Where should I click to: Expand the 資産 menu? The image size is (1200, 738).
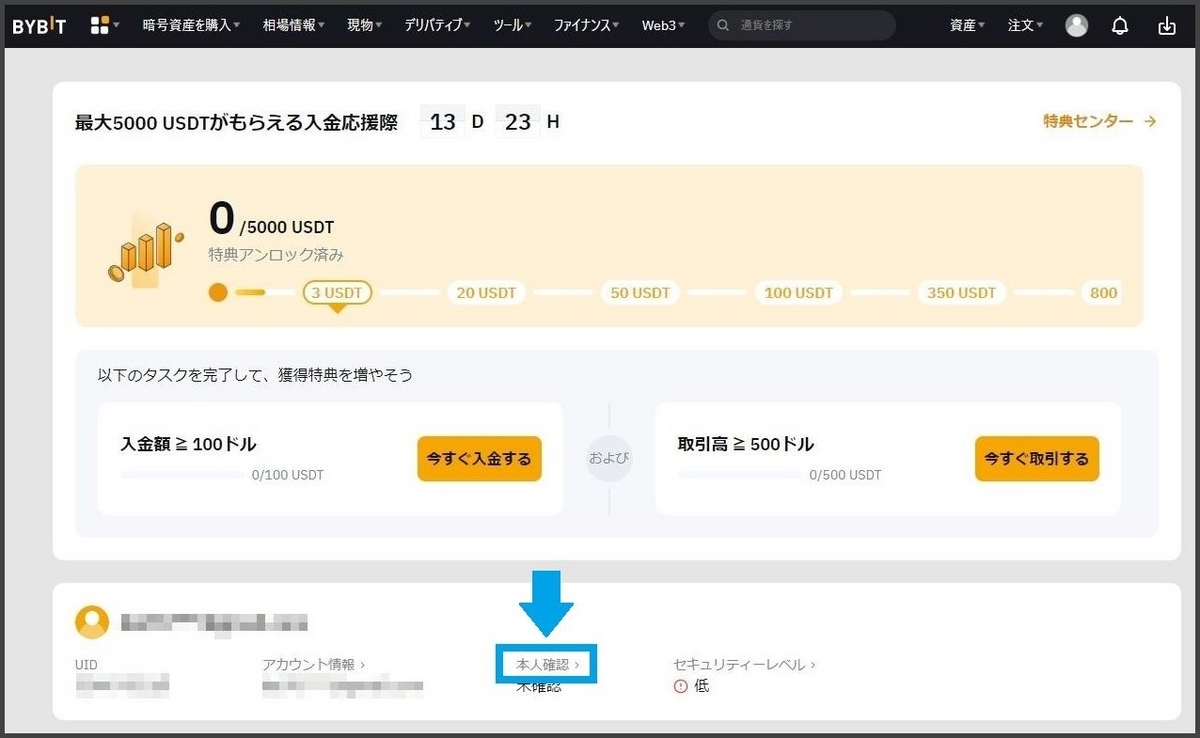968,26
